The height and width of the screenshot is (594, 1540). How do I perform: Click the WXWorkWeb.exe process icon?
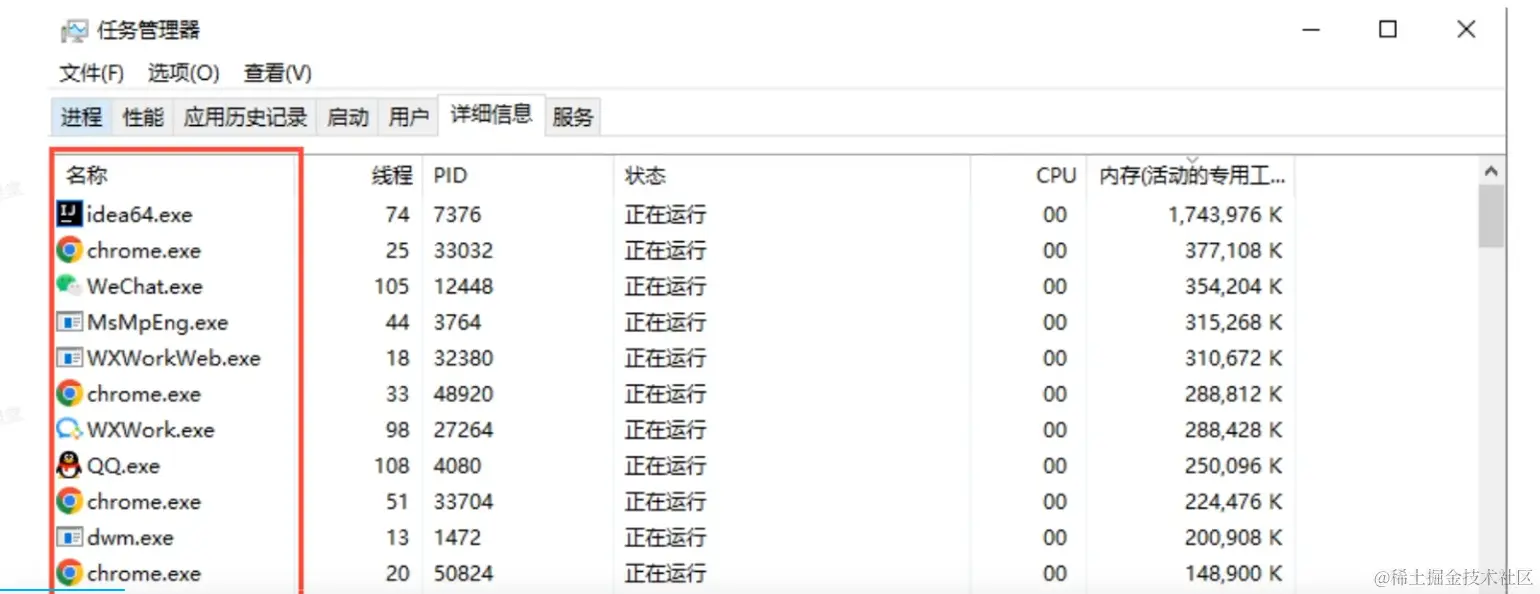pos(69,358)
